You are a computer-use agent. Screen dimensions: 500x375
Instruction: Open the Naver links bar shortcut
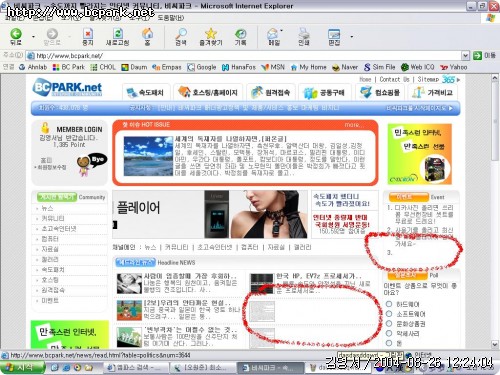click(x=345, y=67)
